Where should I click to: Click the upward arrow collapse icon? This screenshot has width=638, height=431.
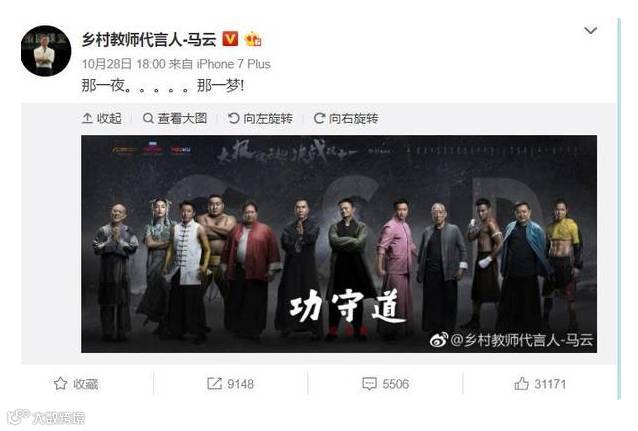[87, 118]
